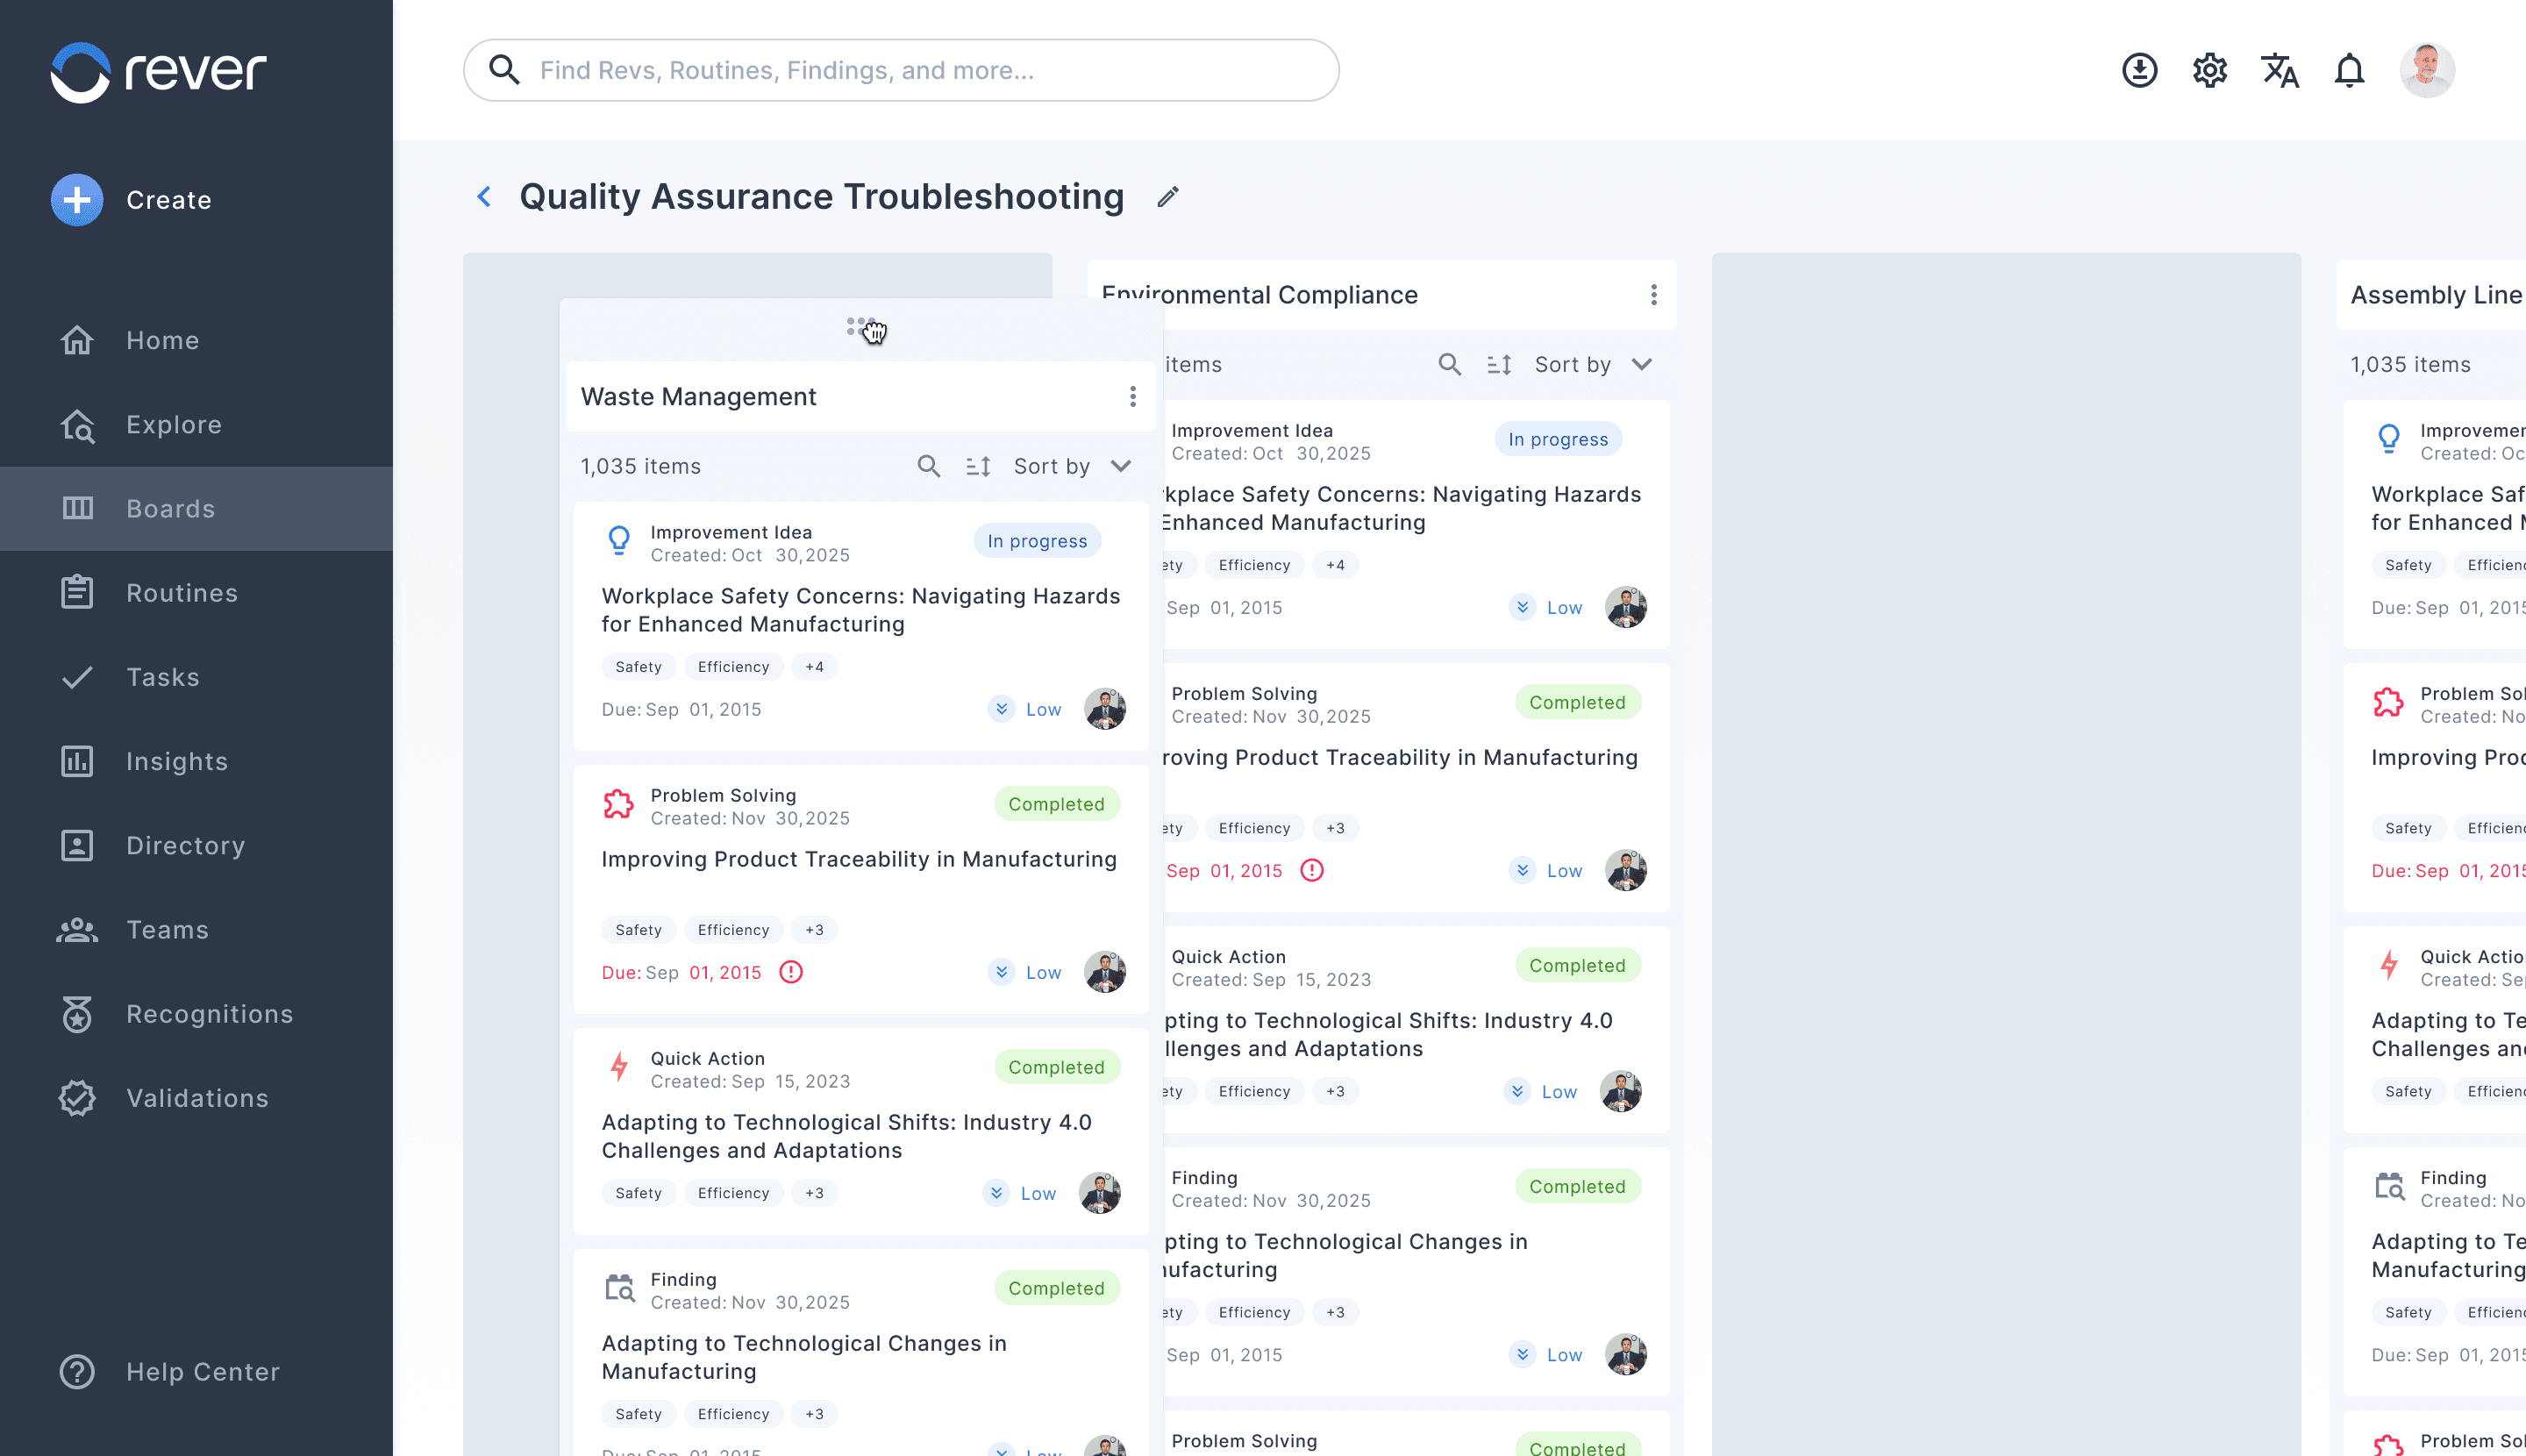Click the 1,035 items count in Waste Management
The height and width of the screenshot is (1456, 2526).
tap(641, 466)
